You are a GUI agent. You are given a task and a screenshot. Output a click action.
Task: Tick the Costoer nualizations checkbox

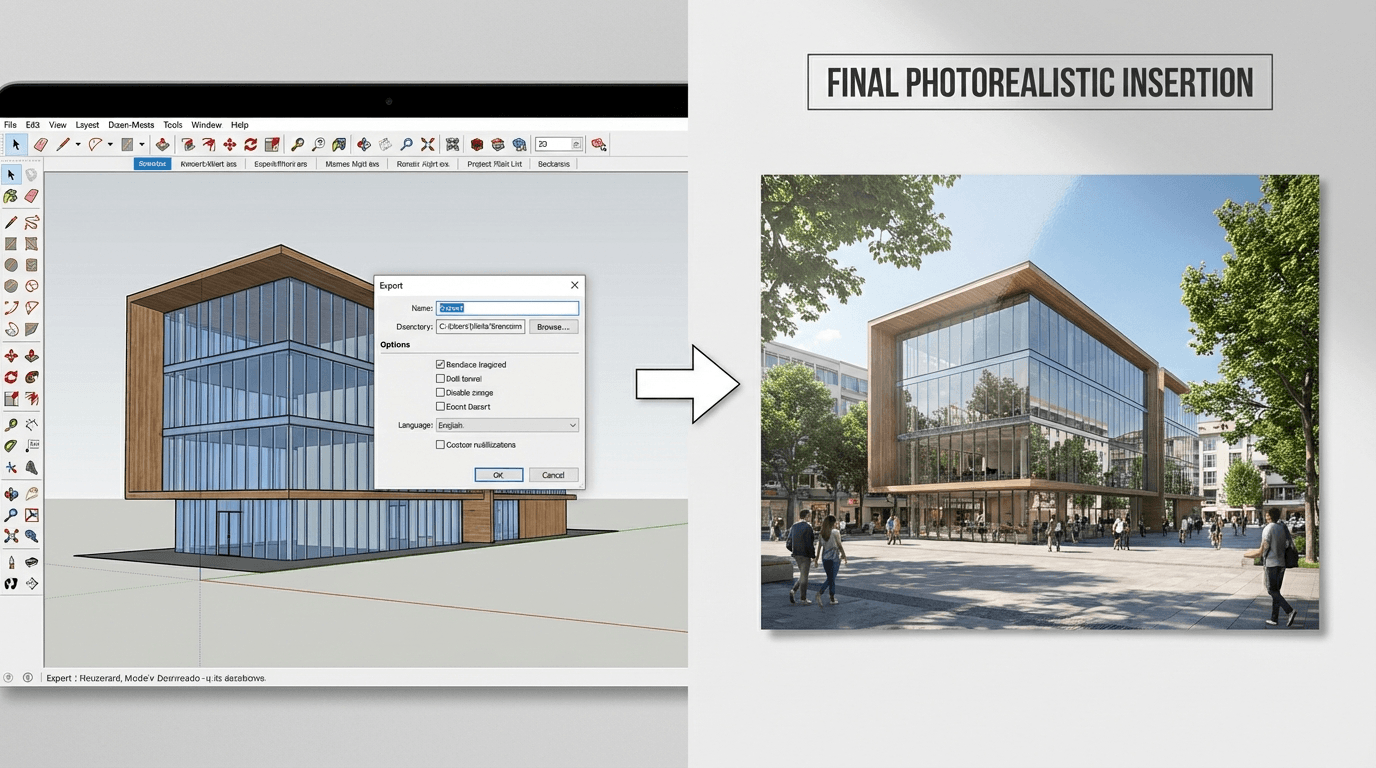click(x=441, y=445)
